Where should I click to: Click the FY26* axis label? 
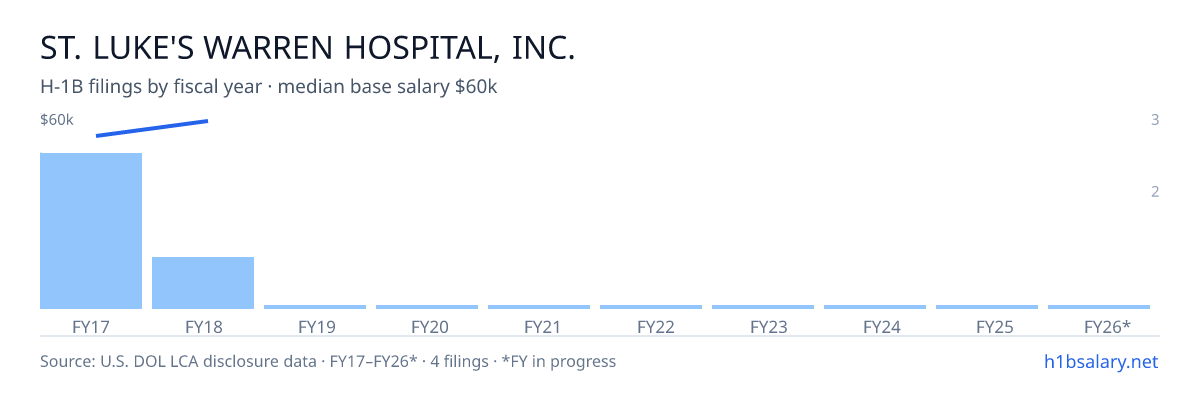1107,326
